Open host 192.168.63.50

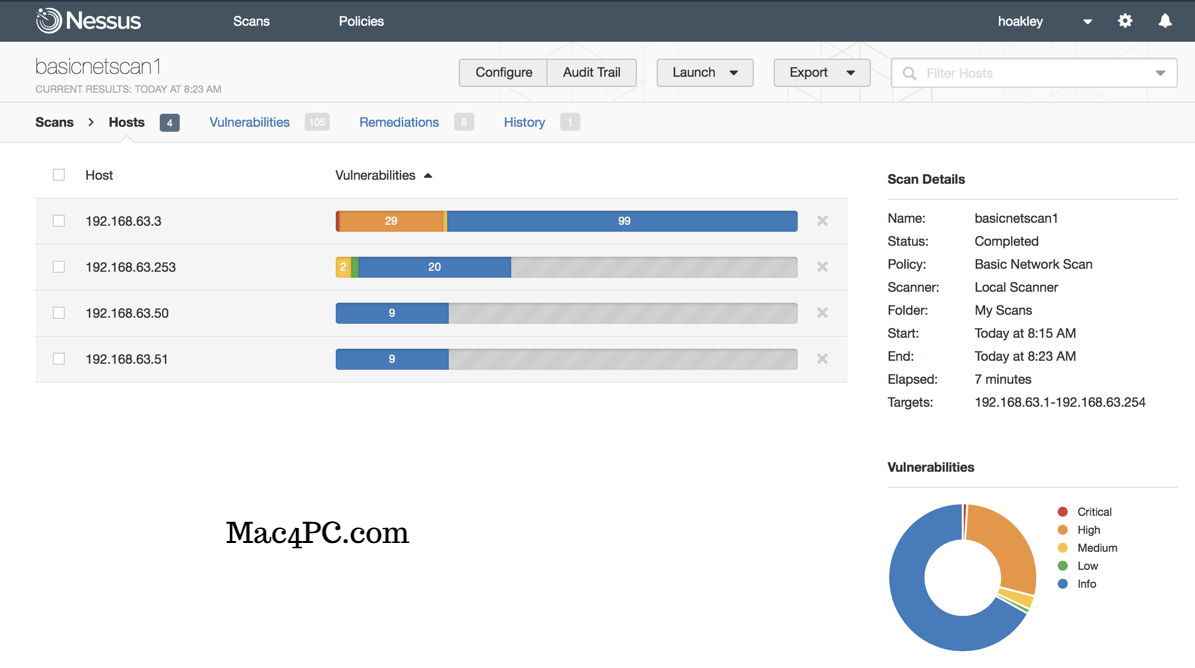tap(127, 313)
